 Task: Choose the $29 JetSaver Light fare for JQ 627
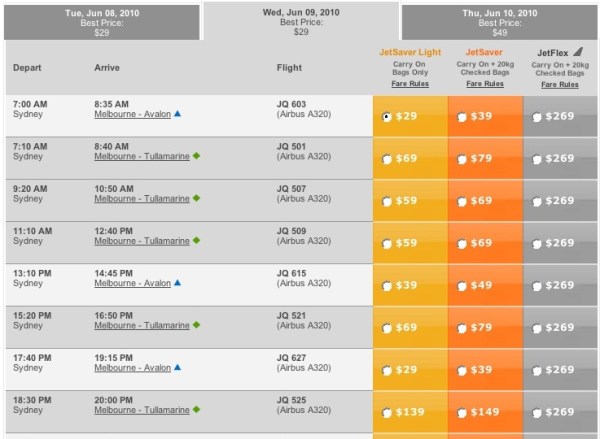pyautogui.click(x=387, y=370)
